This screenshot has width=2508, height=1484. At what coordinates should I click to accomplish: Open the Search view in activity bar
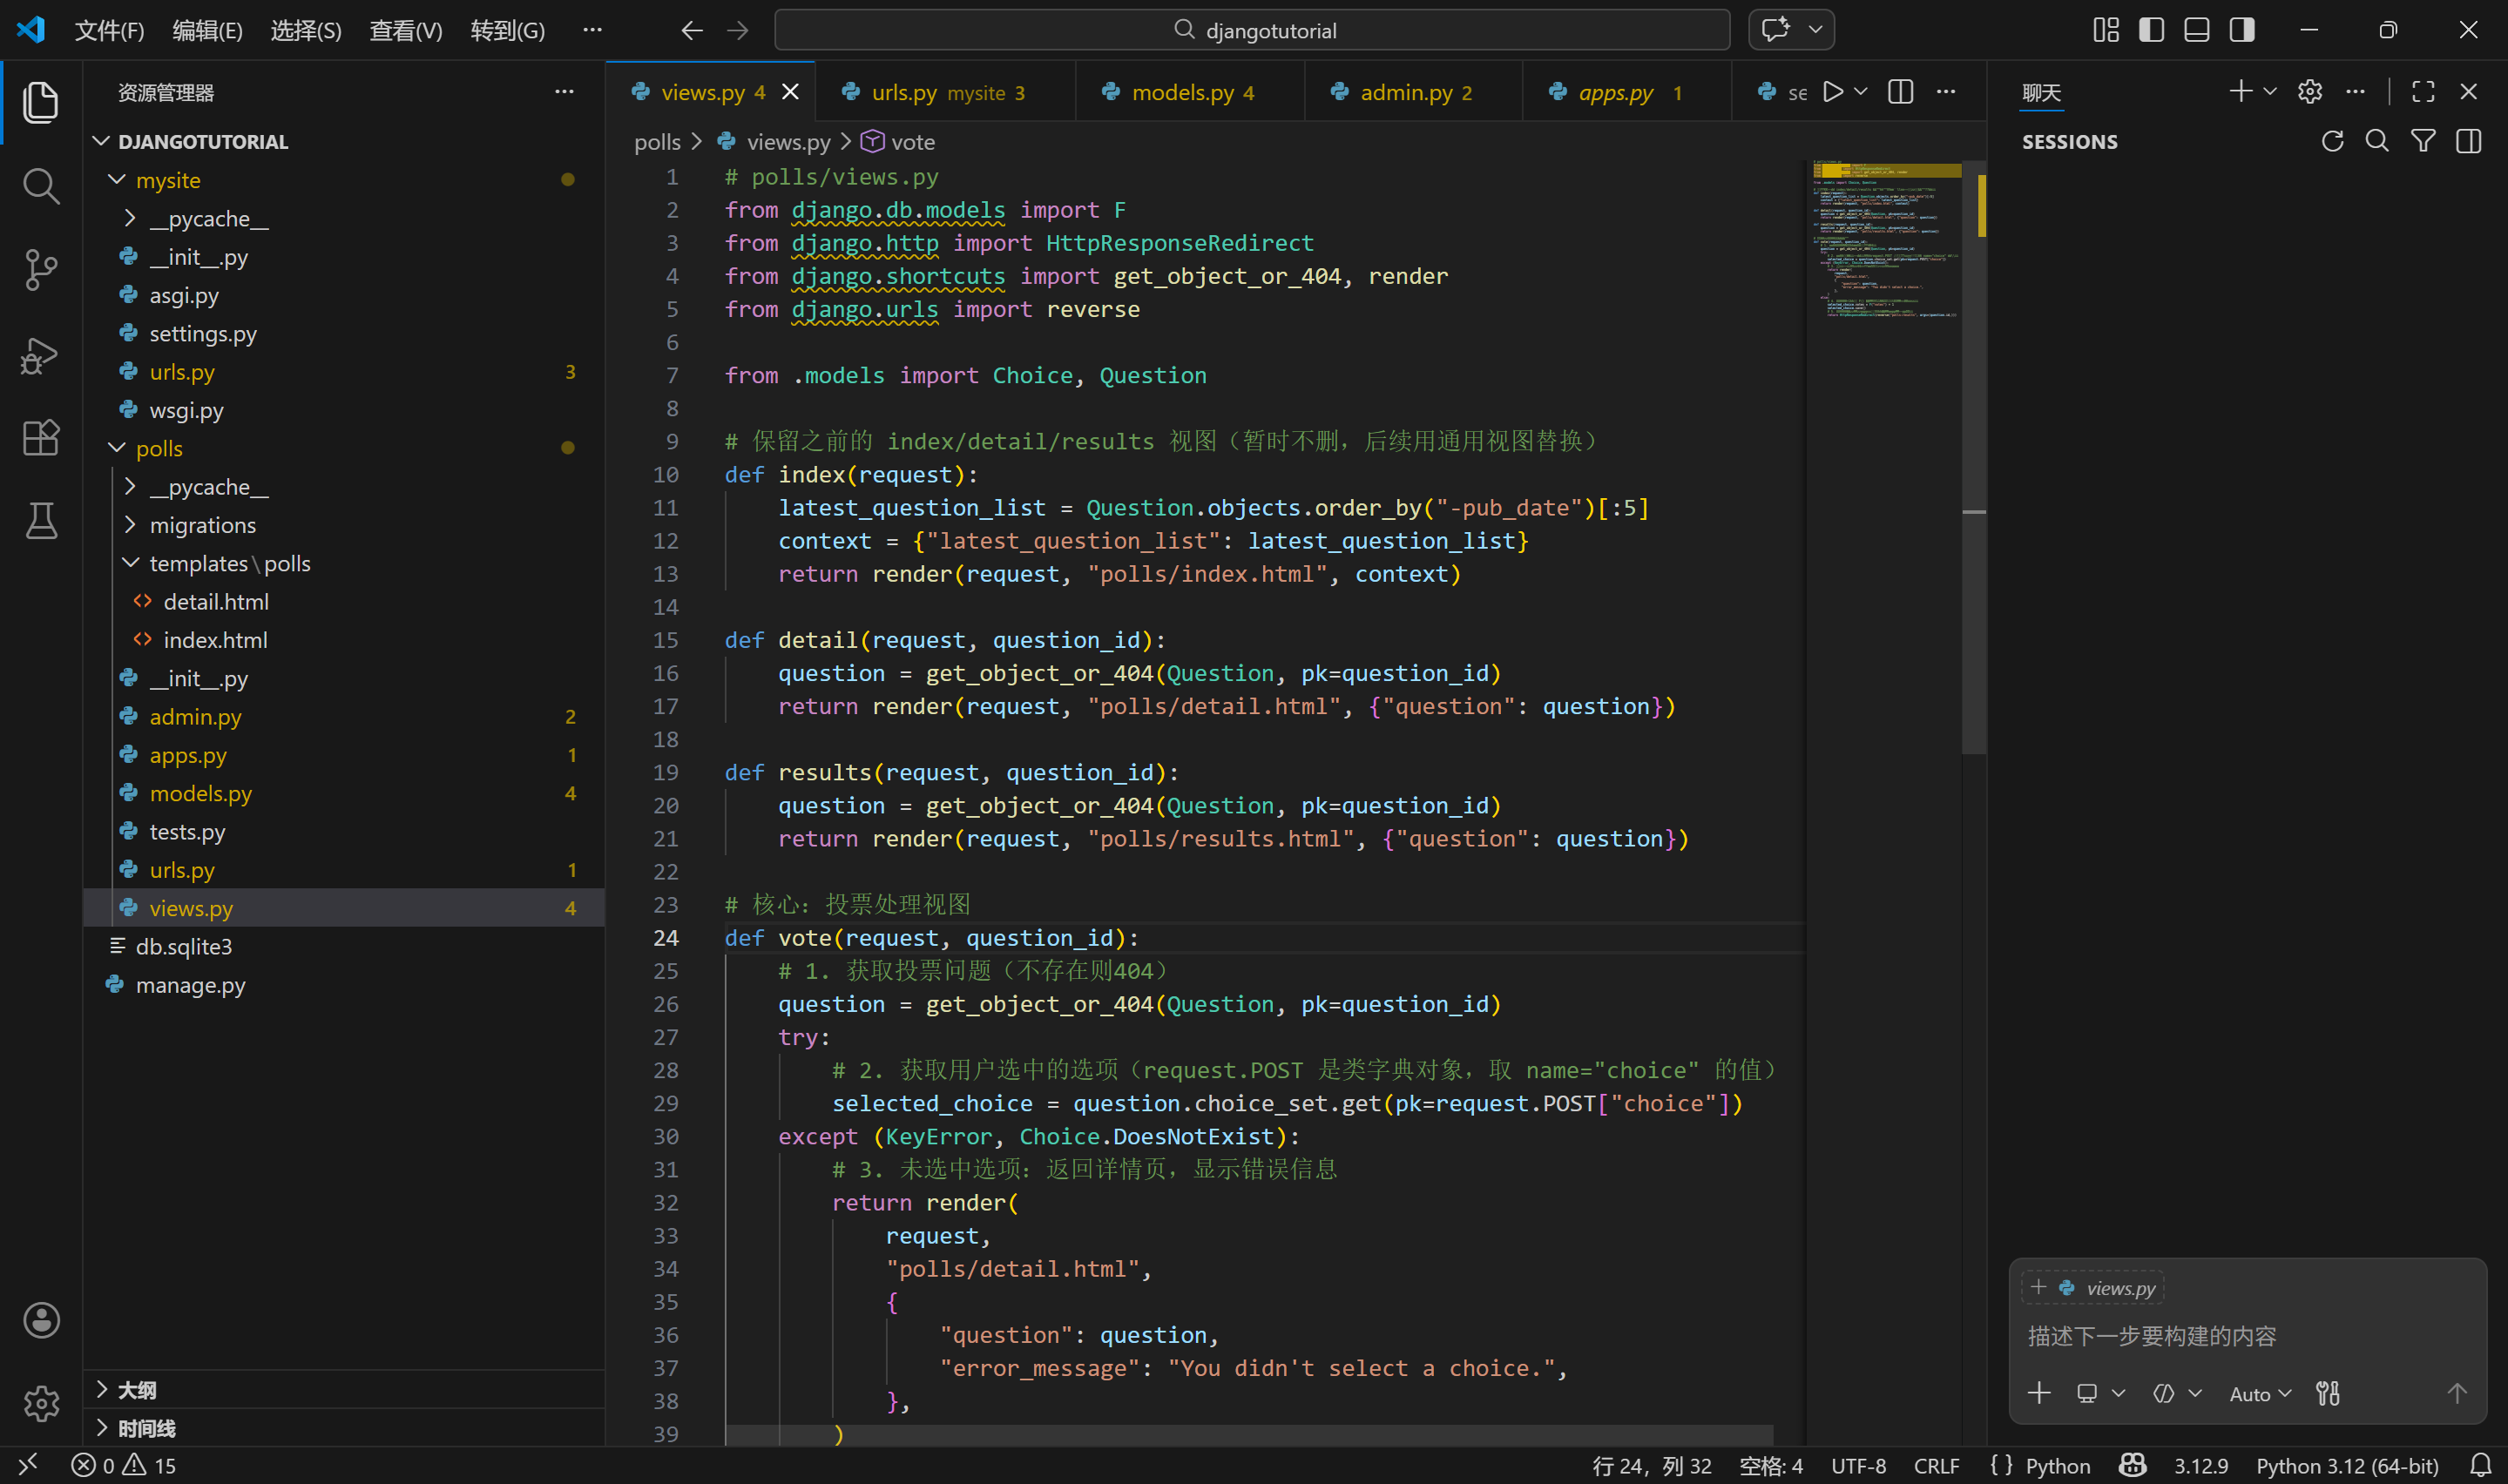[x=40, y=185]
